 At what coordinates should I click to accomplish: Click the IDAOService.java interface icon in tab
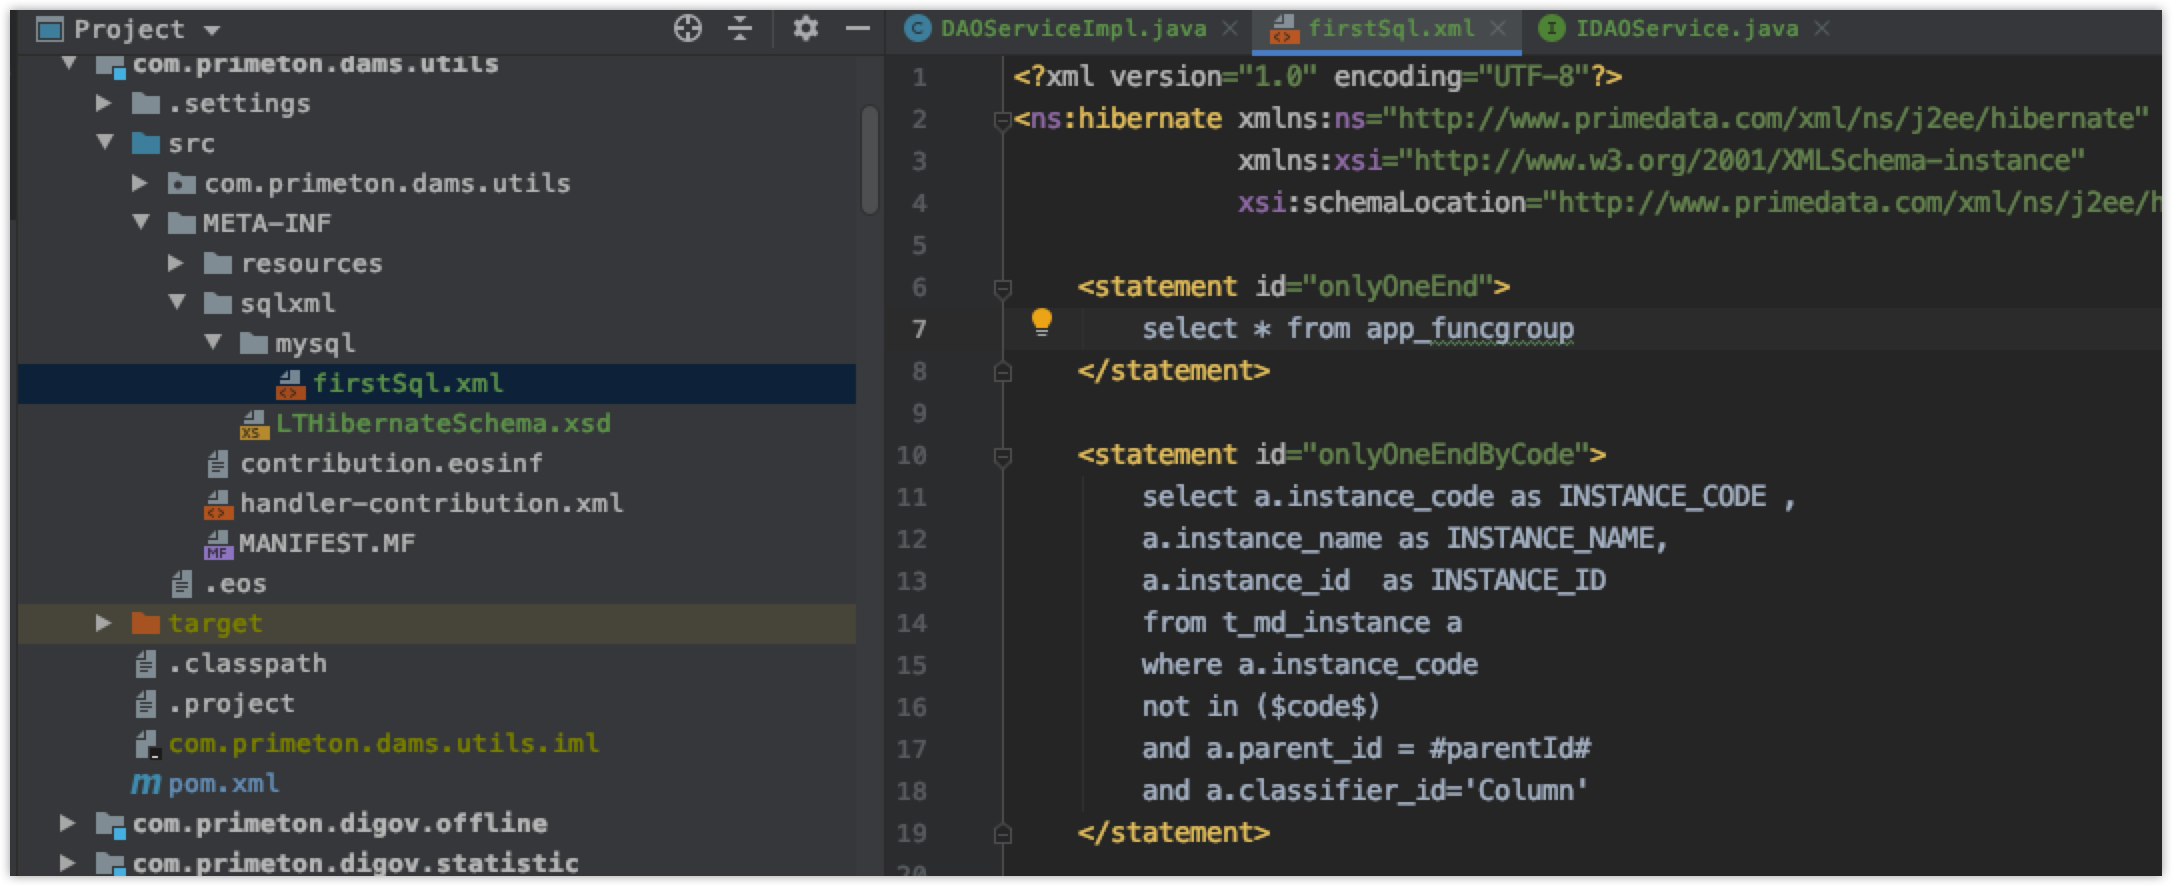coord(1551,29)
